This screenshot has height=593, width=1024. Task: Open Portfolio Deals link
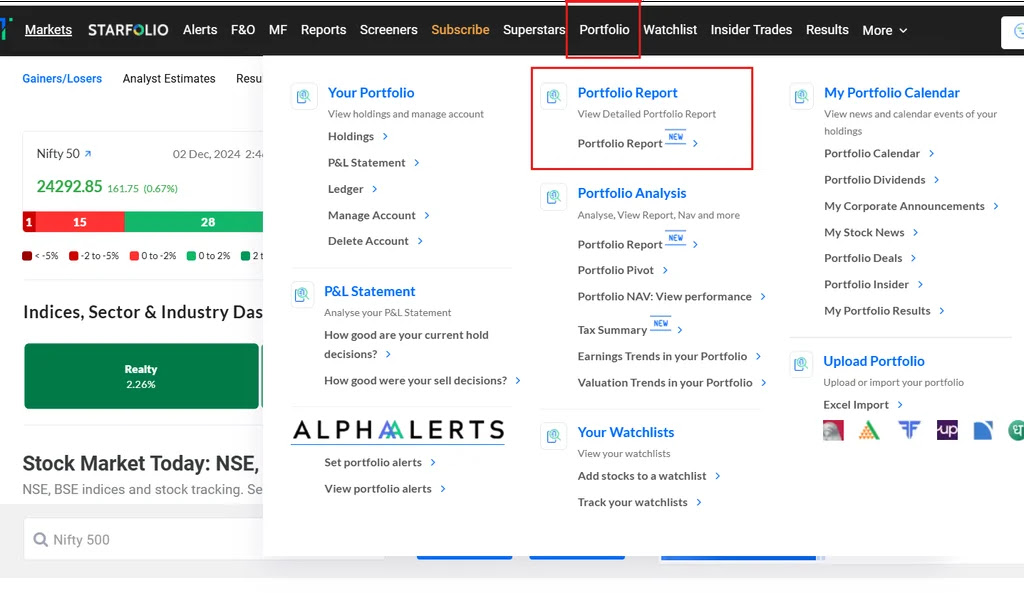point(863,258)
